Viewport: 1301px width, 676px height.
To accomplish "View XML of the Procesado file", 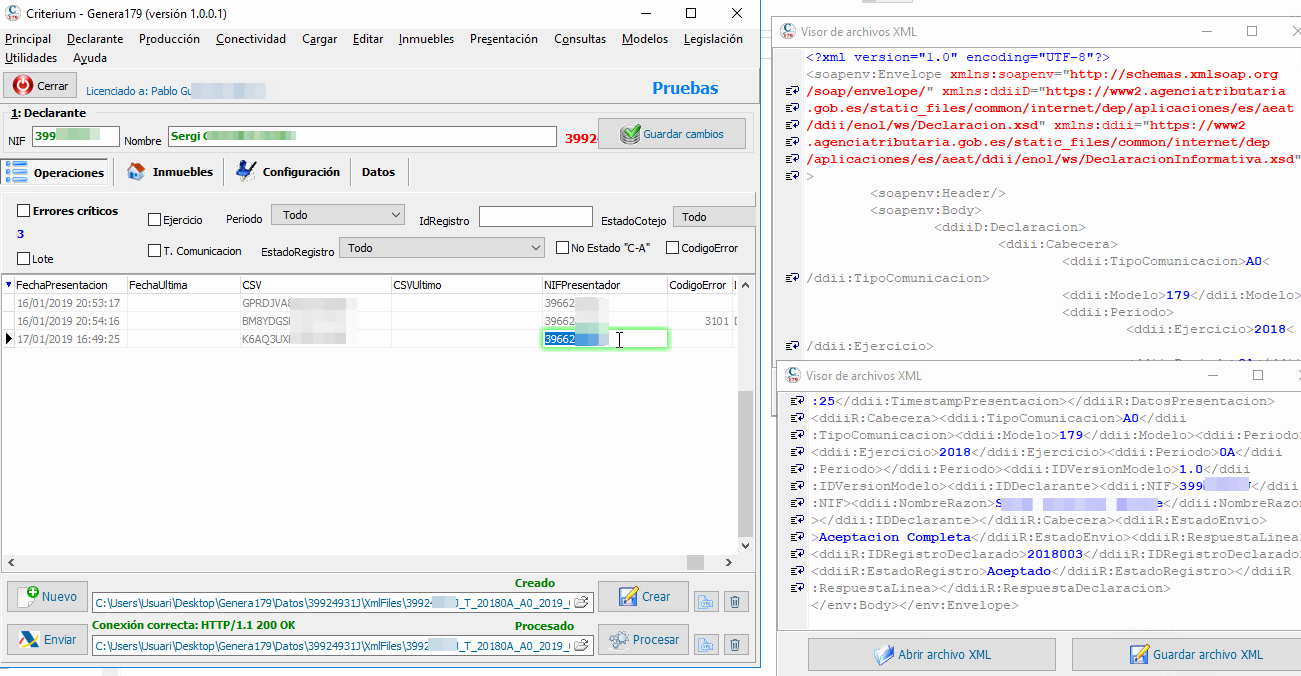I will pos(708,645).
